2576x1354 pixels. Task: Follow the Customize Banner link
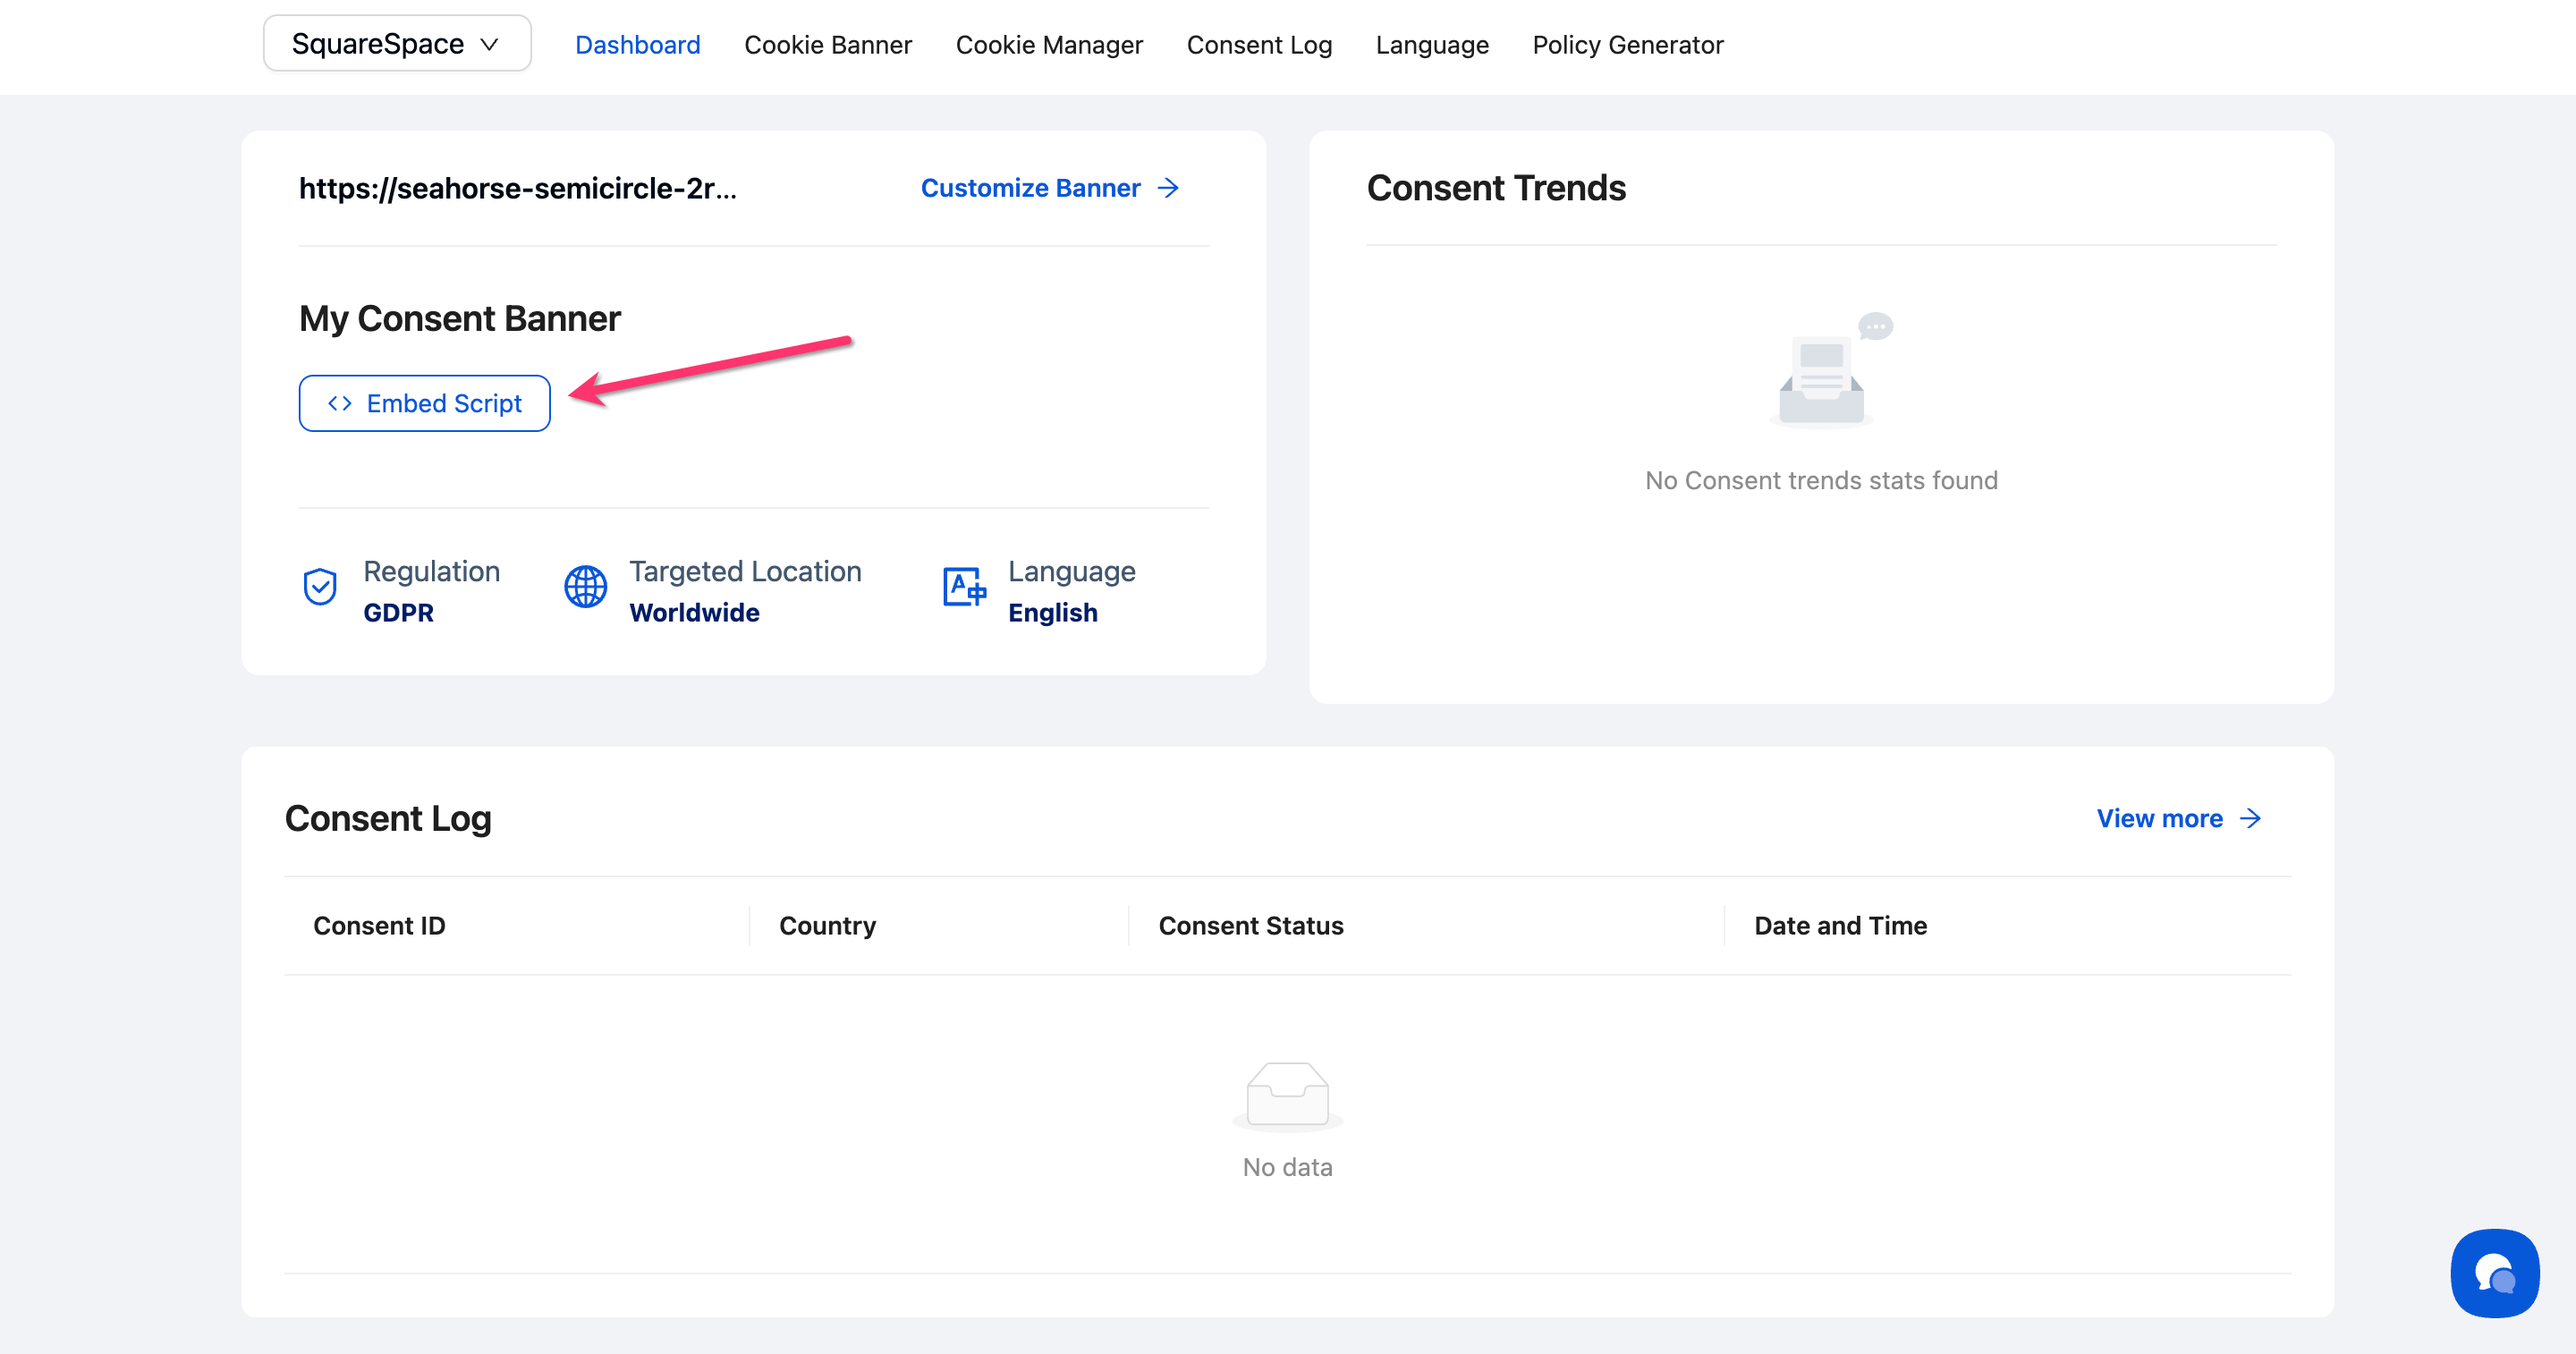(1030, 188)
